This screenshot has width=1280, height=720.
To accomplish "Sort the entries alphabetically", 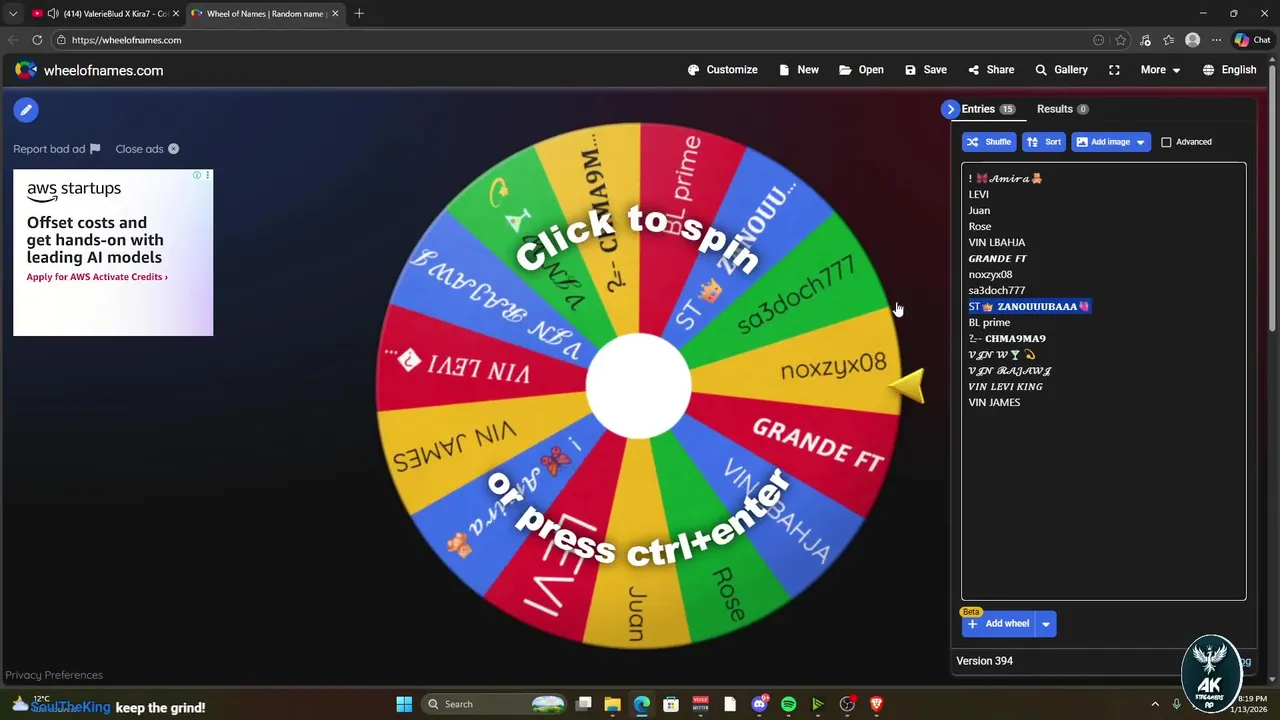I will (x=1044, y=142).
